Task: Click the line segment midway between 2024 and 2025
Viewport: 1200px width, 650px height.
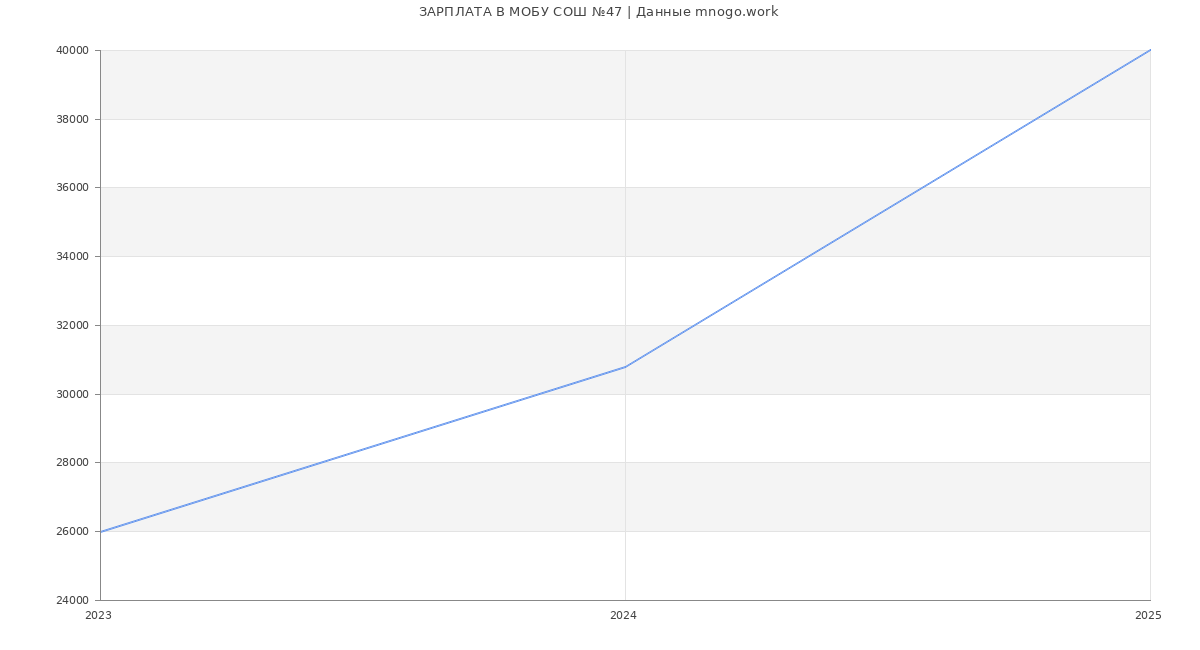Action: point(888,208)
